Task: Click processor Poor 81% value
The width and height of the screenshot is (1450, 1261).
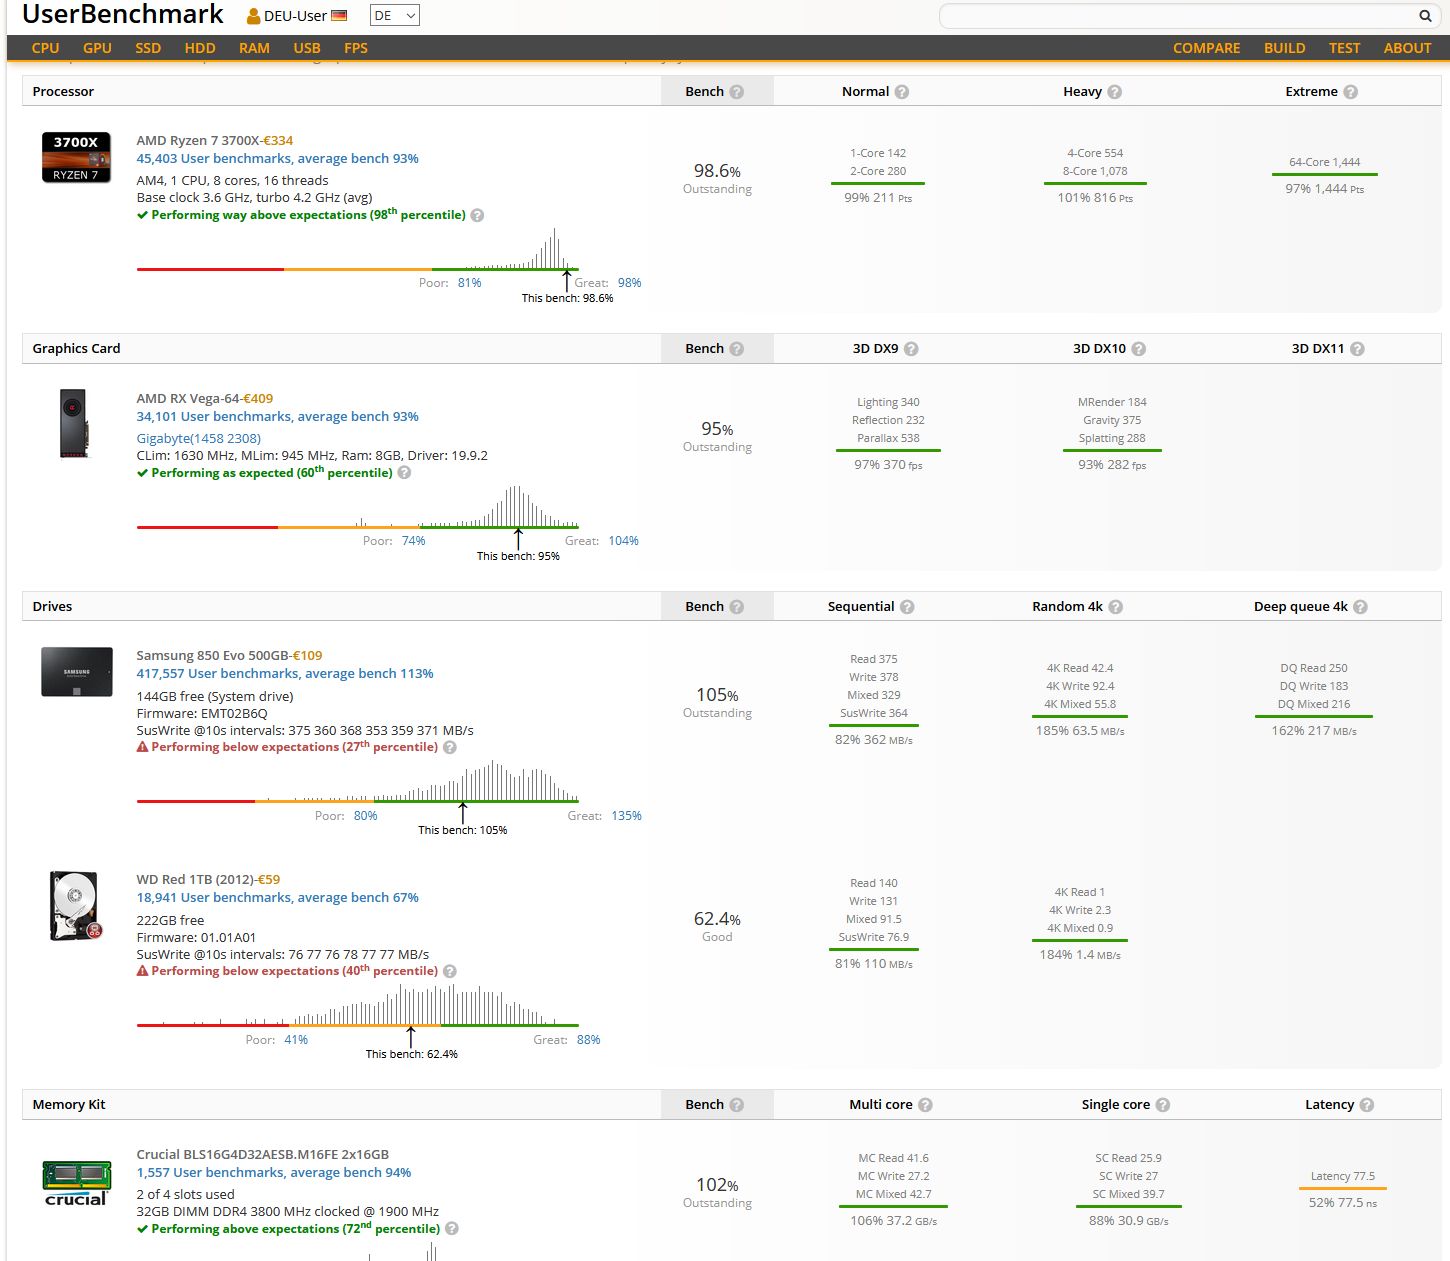Action: point(469,283)
